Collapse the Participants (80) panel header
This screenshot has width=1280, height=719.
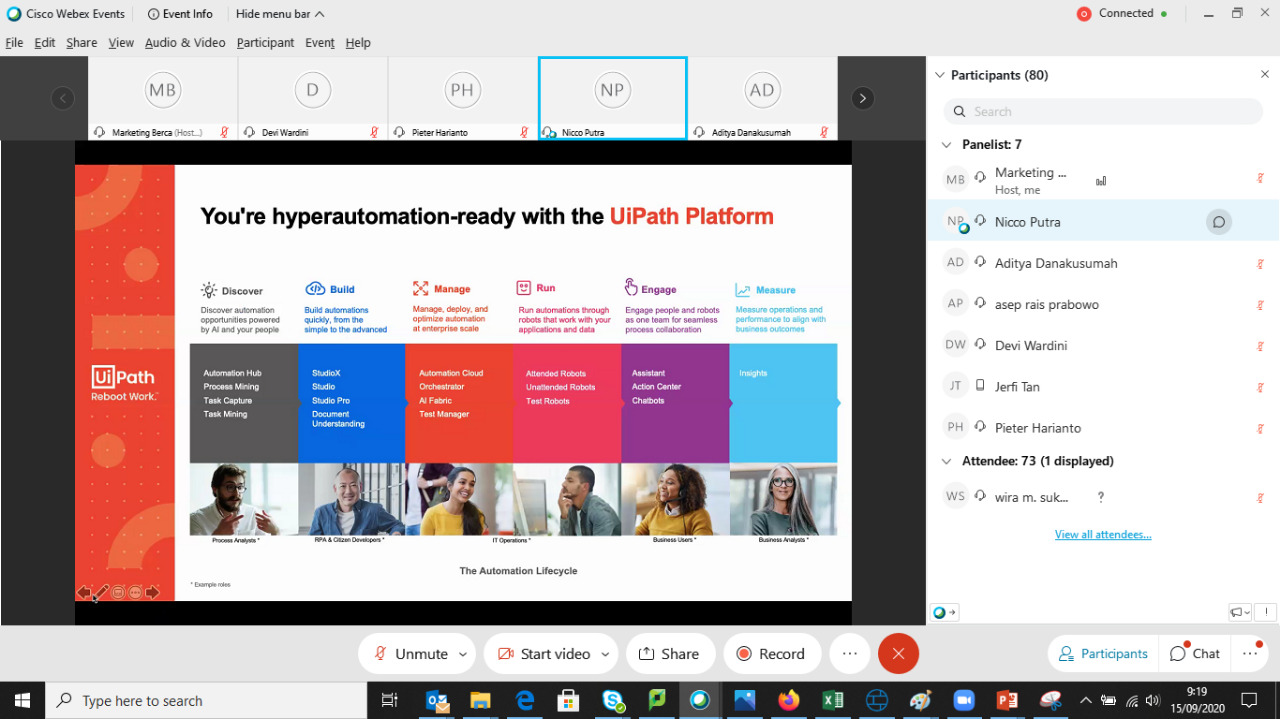[x=939, y=75]
